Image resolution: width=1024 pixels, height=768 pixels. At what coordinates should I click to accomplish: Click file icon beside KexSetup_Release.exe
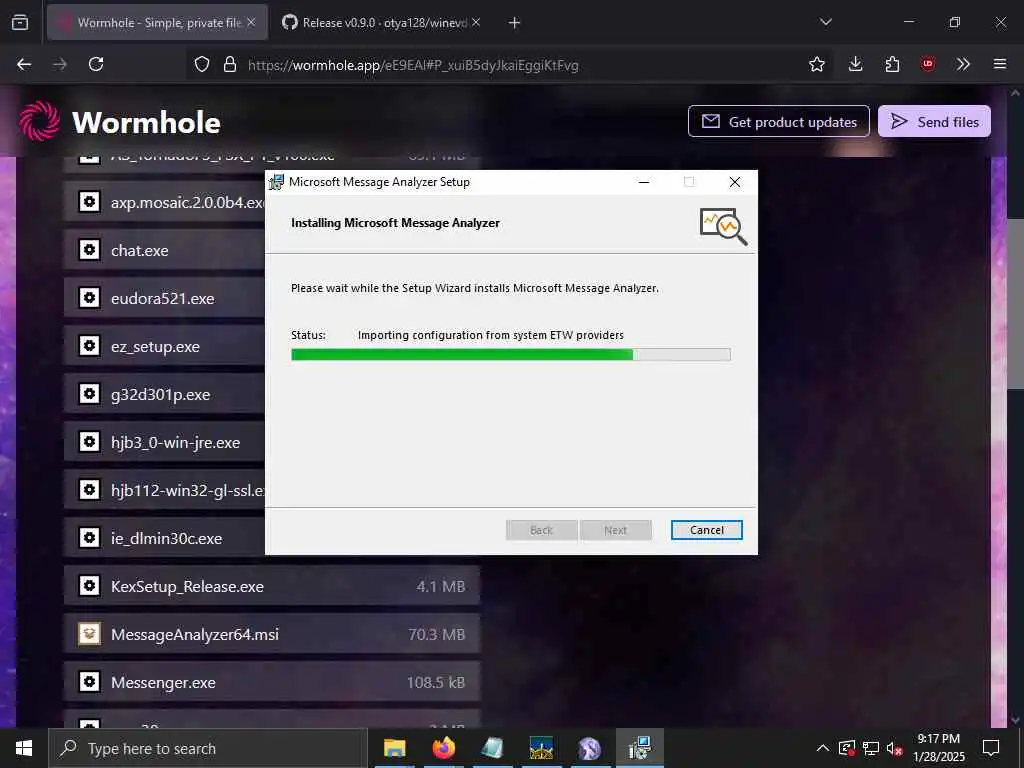(89, 586)
